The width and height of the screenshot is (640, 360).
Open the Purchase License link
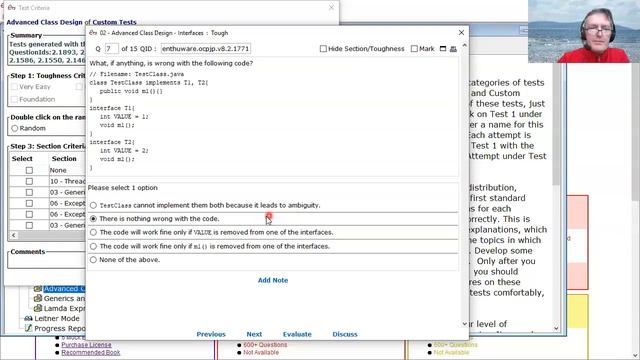86,345
